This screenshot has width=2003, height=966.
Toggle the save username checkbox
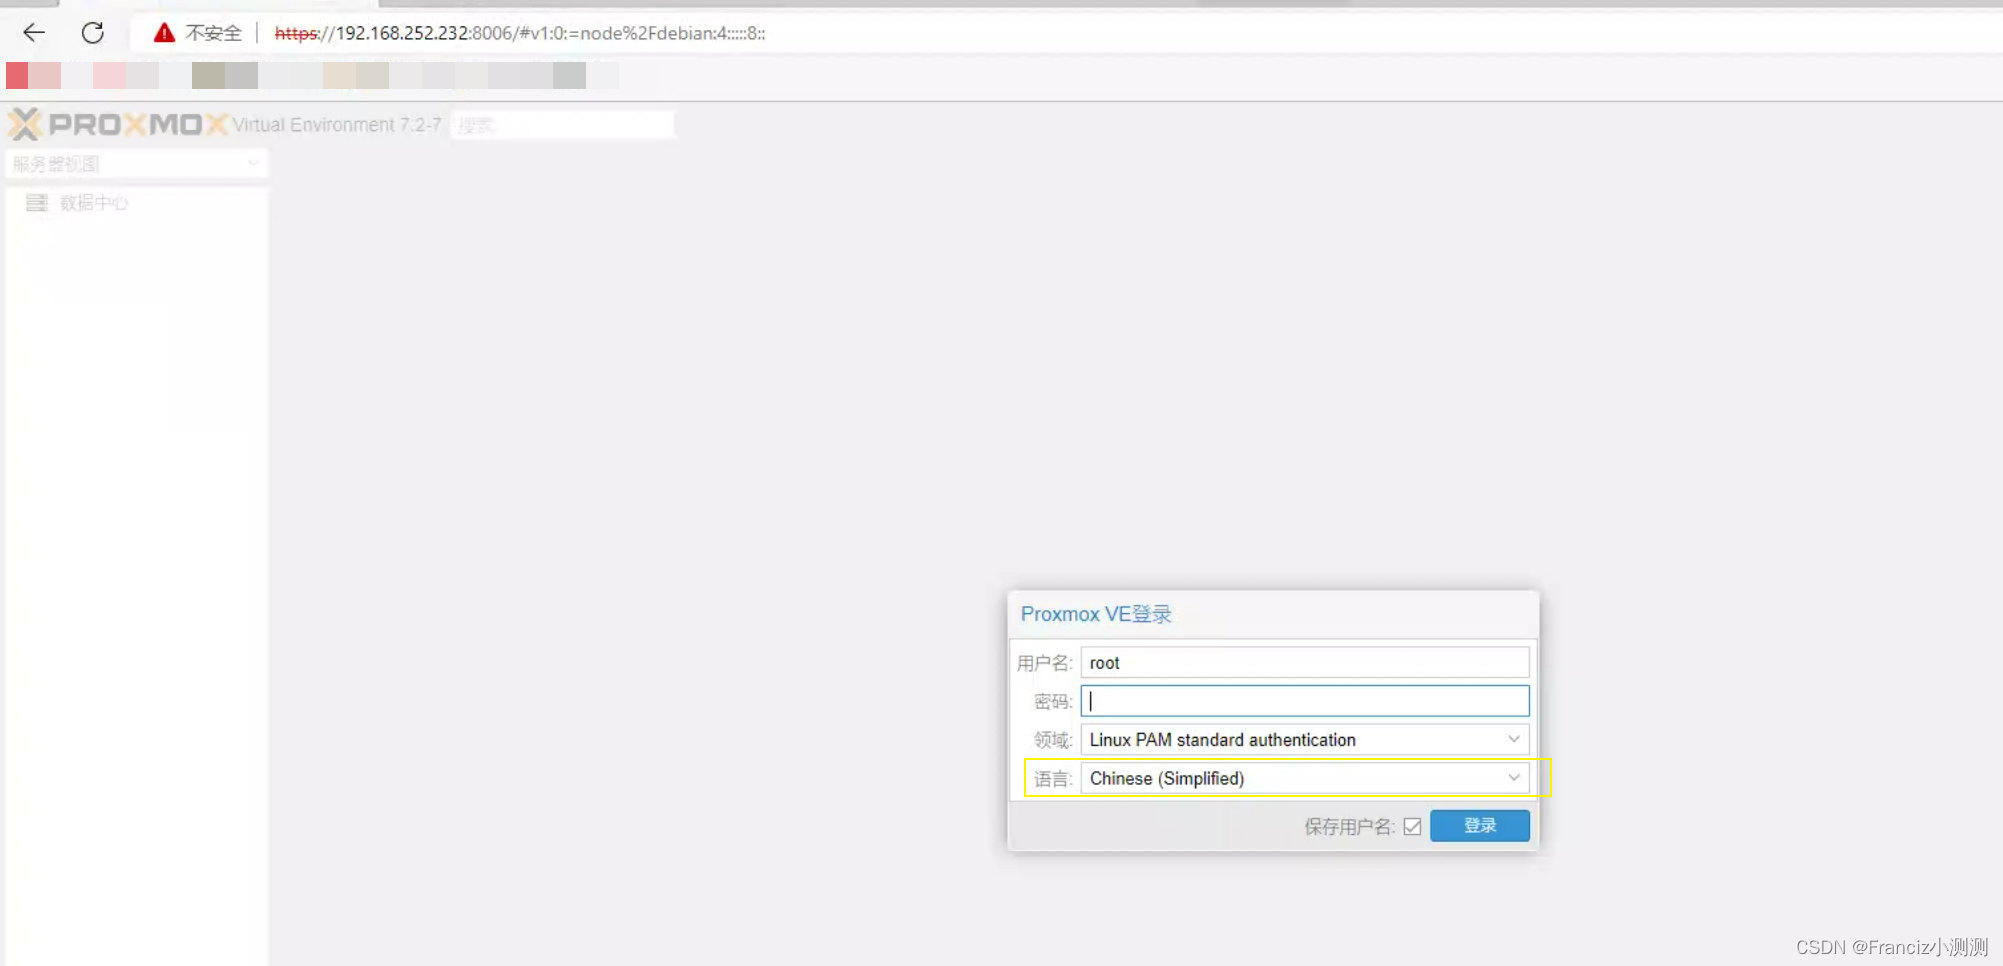click(1412, 826)
